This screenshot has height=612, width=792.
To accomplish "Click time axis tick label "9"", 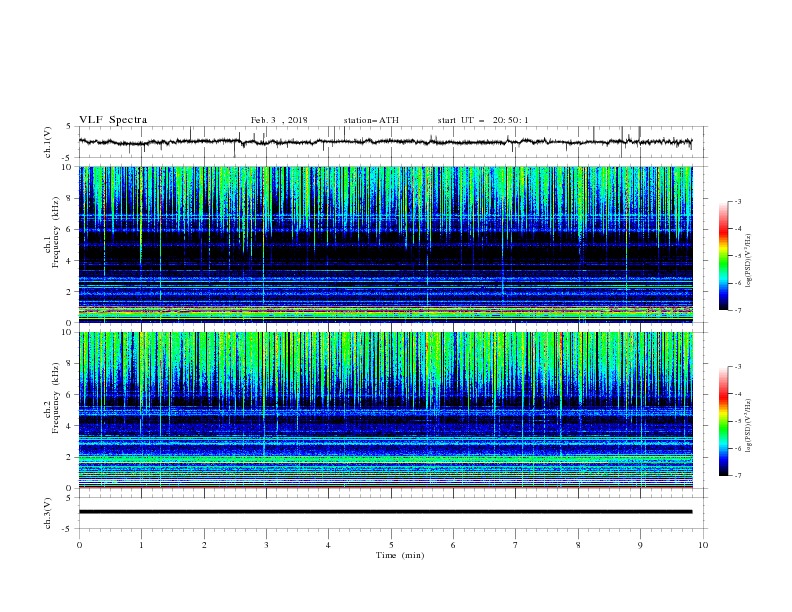I will point(640,545).
